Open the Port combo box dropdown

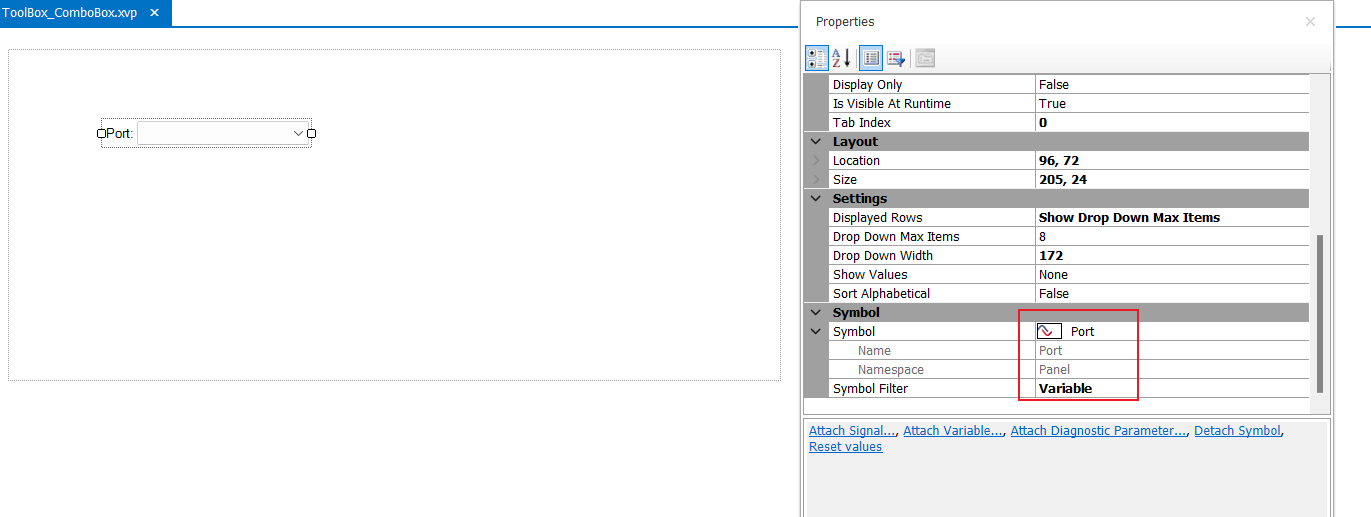pyautogui.click(x=298, y=133)
